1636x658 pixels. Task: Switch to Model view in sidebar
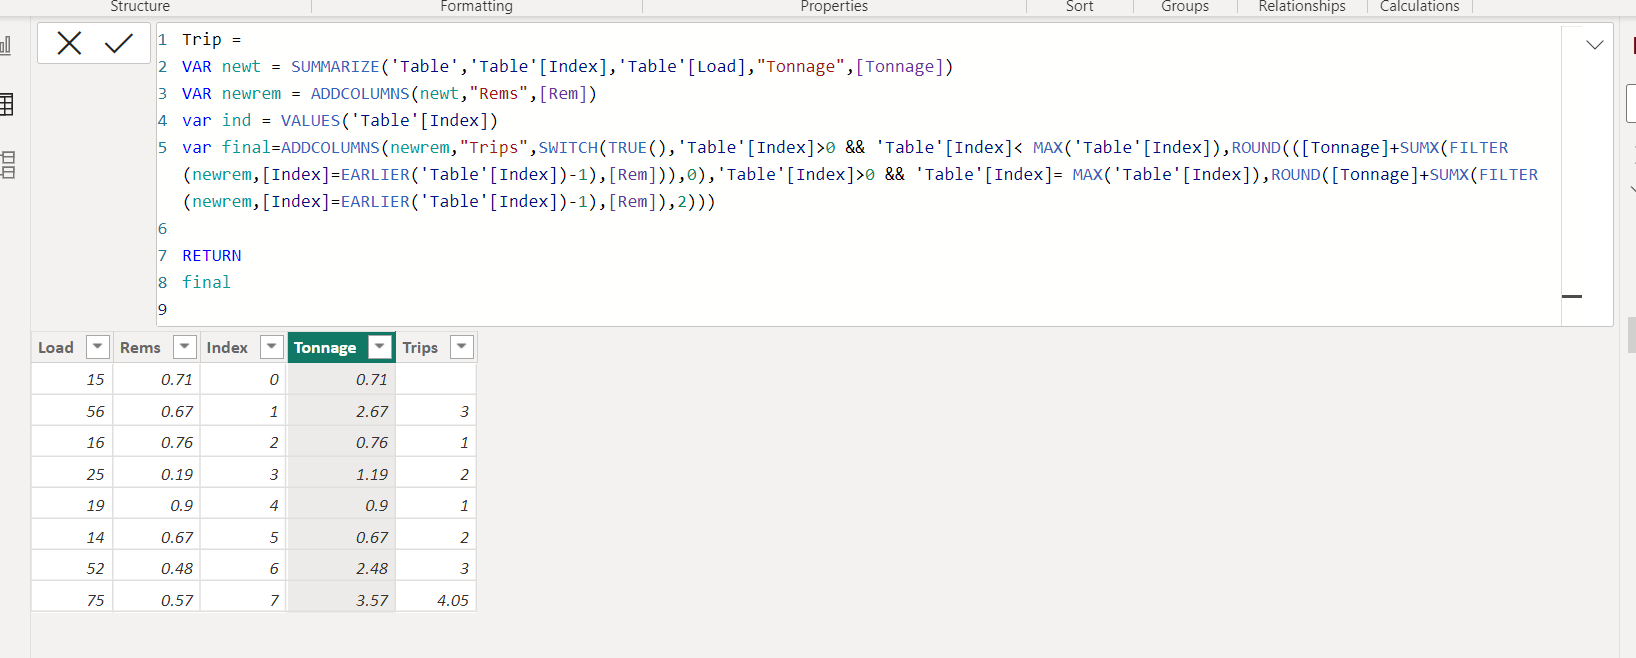click(8, 164)
